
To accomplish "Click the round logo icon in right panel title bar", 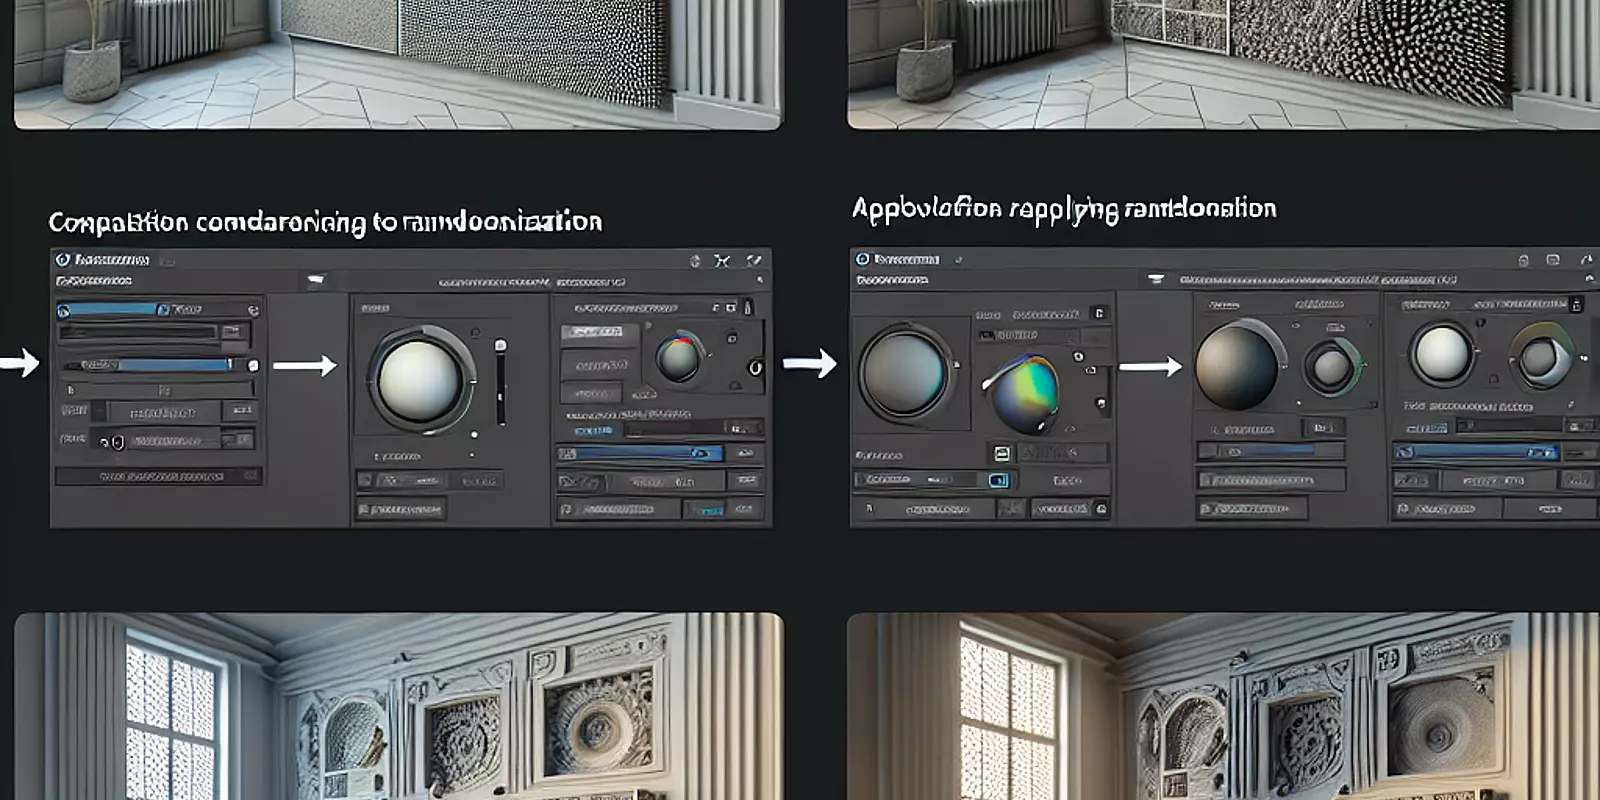I will click(x=862, y=259).
